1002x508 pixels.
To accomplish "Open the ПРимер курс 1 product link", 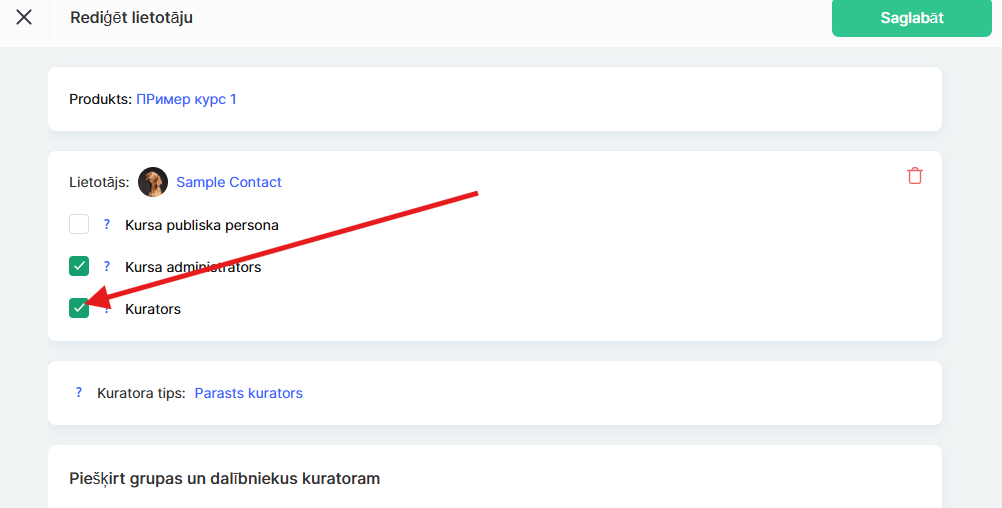I will (186, 99).
